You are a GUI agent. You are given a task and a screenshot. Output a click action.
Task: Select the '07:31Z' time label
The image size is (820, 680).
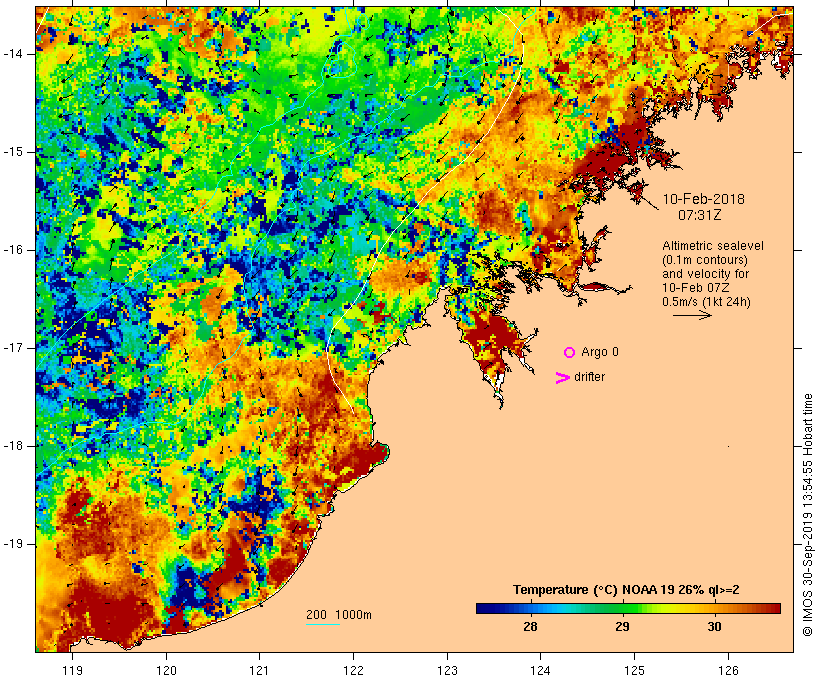click(x=700, y=215)
